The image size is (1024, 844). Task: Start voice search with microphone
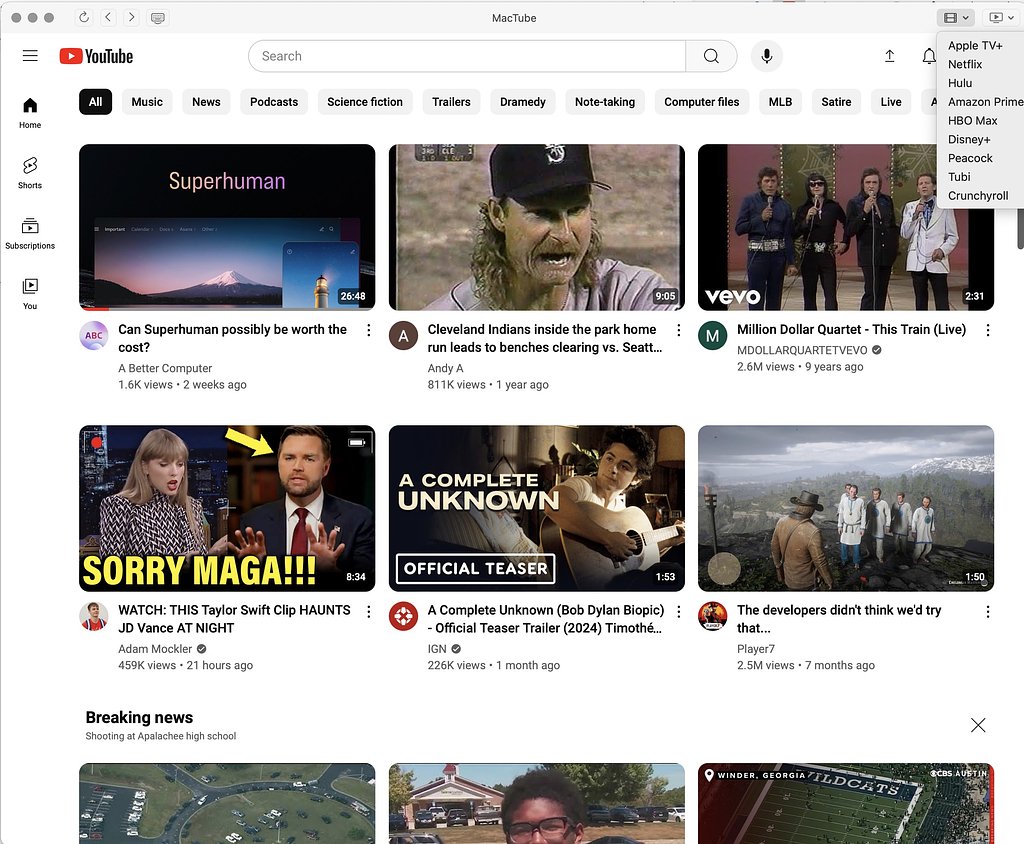pos(767,56)
